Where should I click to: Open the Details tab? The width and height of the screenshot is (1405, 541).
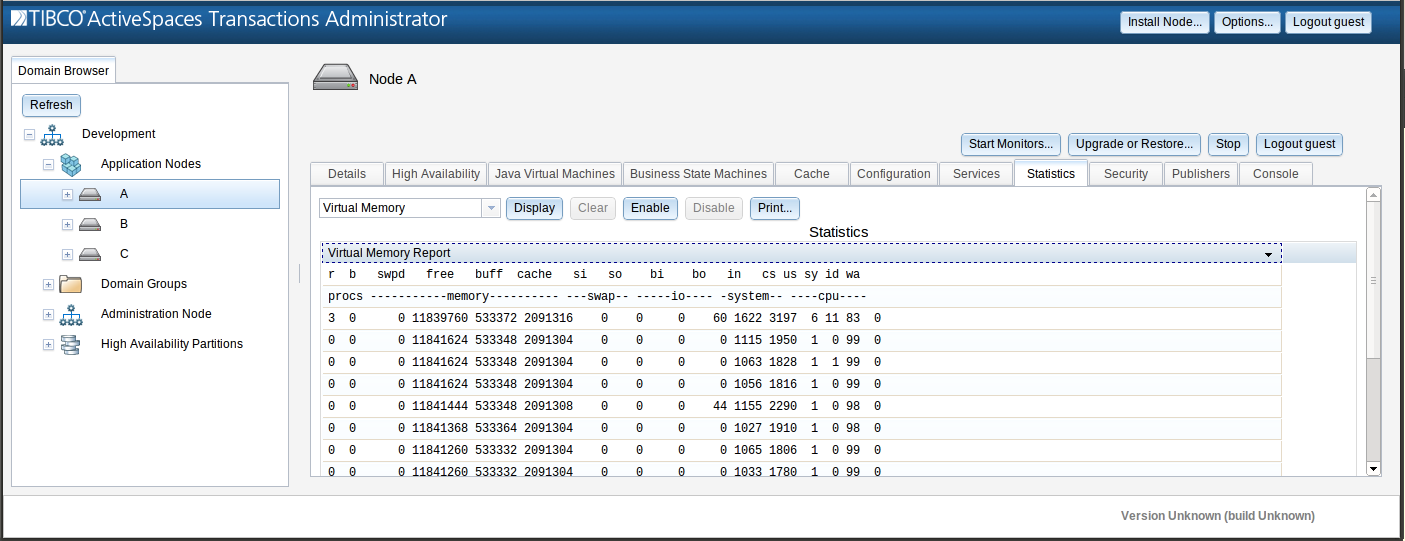pos(347,174)
